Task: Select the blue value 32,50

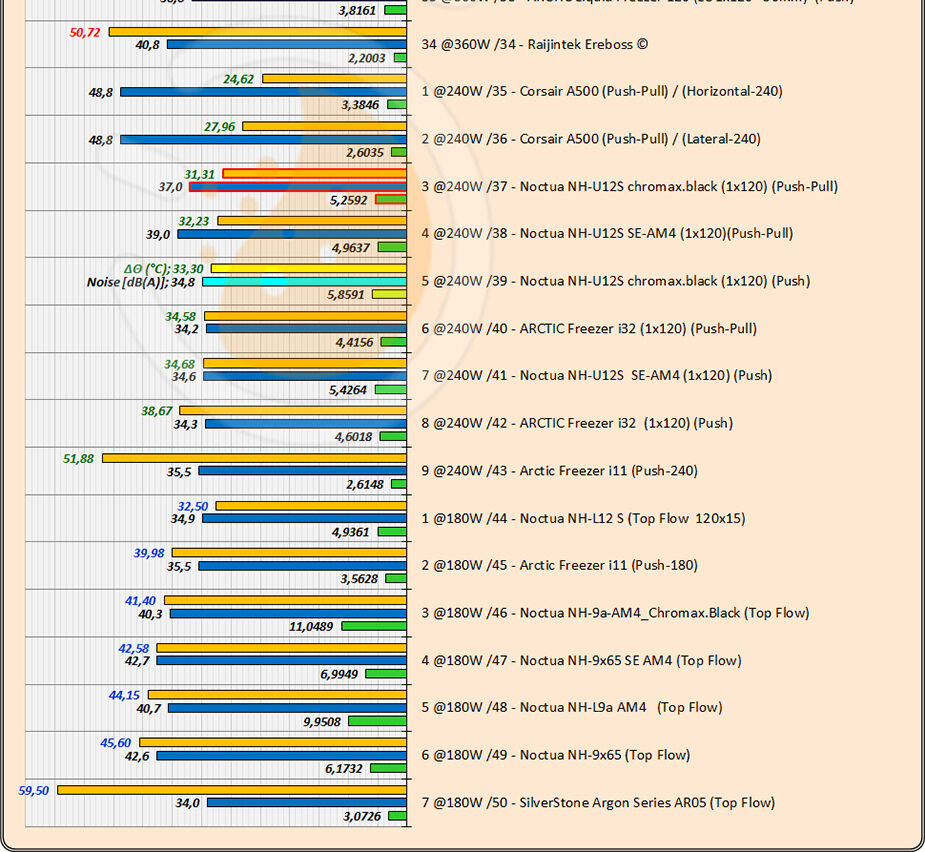Action: click(193, 506)
